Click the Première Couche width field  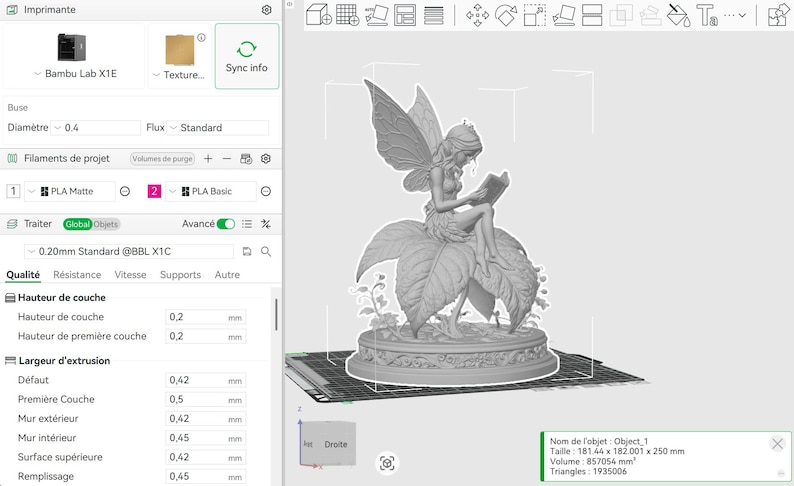click(x=206, y=399)
